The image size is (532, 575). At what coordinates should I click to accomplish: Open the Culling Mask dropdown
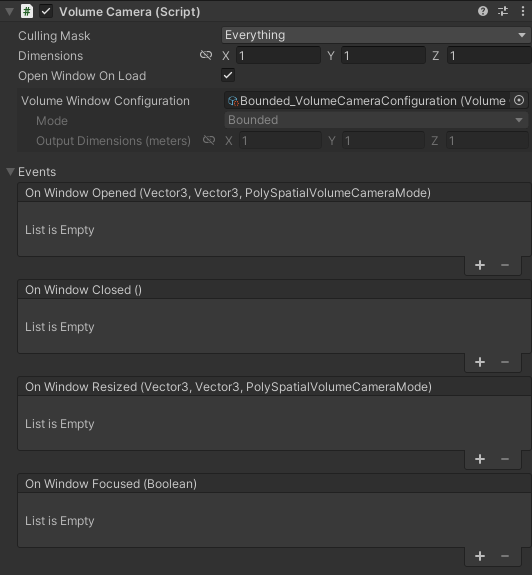tap(376, 35)
